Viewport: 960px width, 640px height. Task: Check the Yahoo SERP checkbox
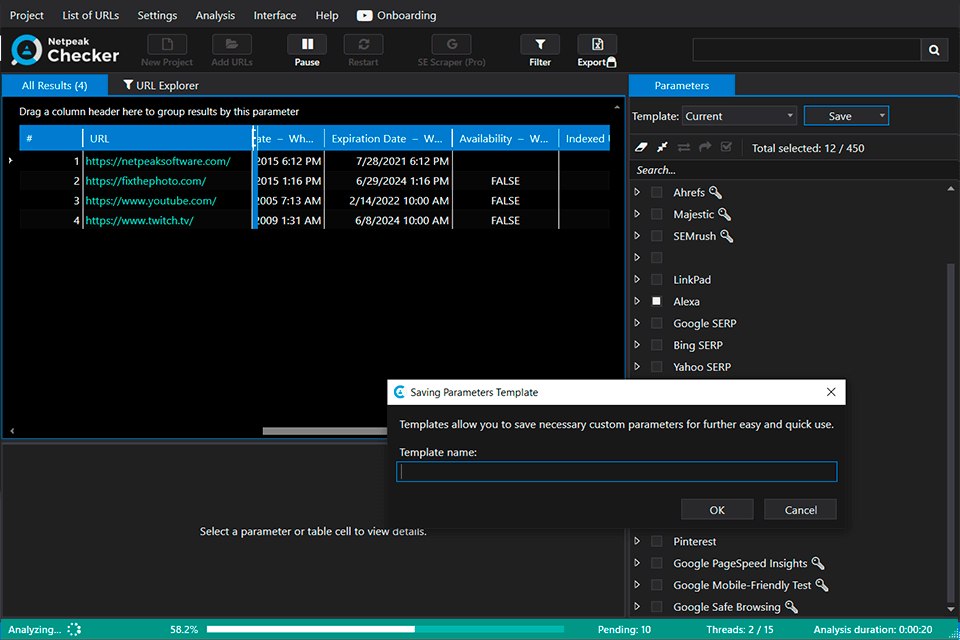[657, 367]
